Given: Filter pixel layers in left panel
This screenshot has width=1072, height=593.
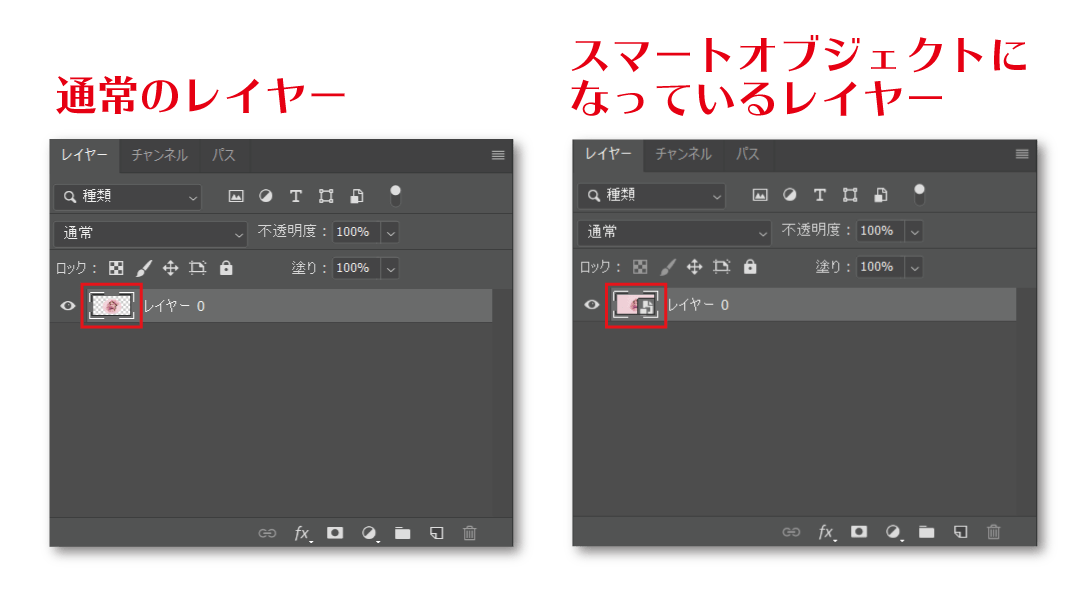Looking at the screenshot, I should coord(236,196).
